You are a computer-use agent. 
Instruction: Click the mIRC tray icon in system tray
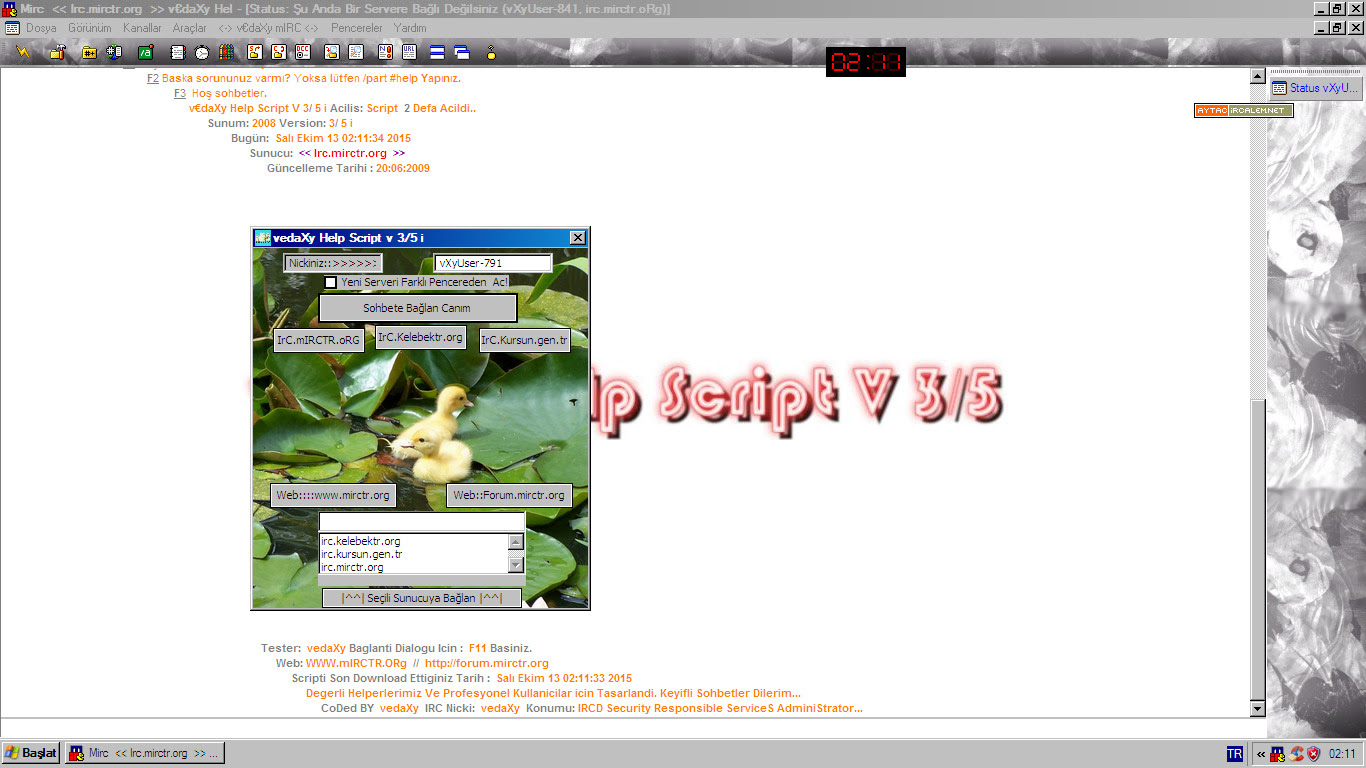click(1277, 754)
